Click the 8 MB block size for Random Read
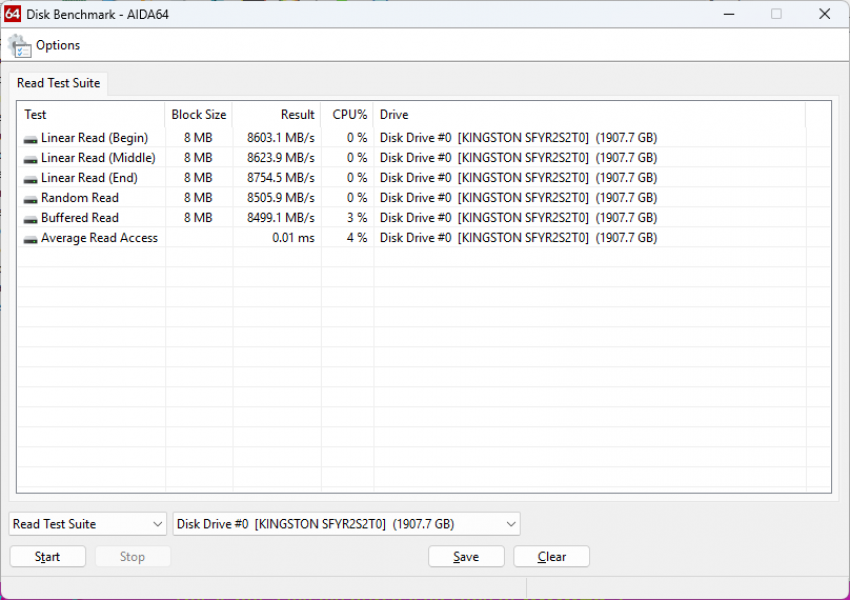Screen dimensions: 850x600 click(198, 198)
